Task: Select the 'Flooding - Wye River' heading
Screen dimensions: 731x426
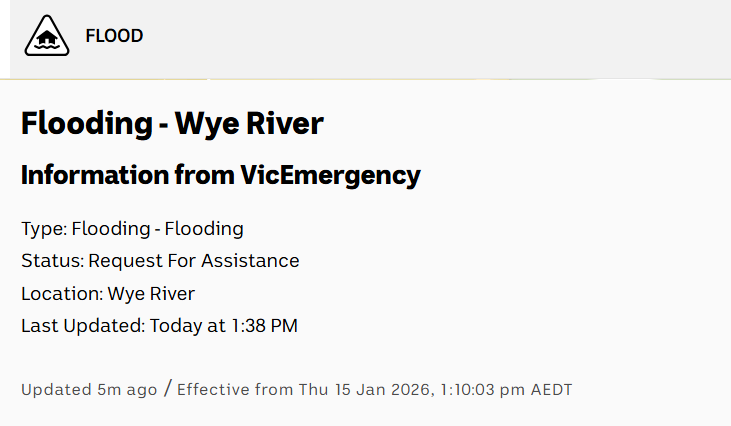Action: pos(172,124)
